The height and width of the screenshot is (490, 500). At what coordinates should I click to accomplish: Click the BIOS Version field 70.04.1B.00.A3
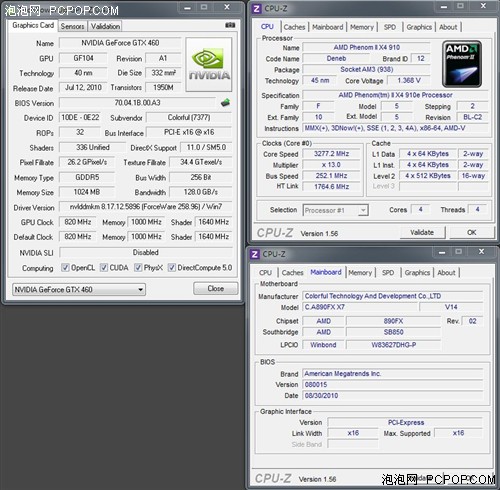(x=137, y=103)
